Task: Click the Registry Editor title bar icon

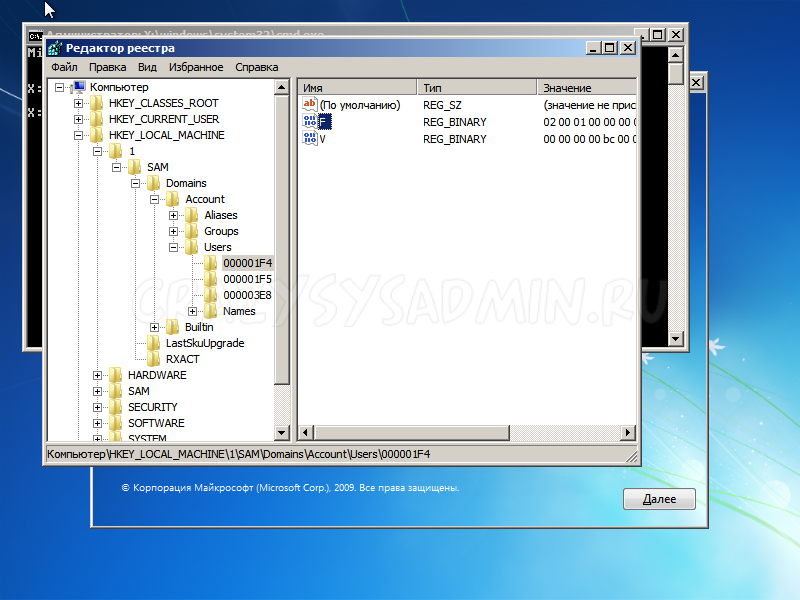Action: click(x=54, y=48)
